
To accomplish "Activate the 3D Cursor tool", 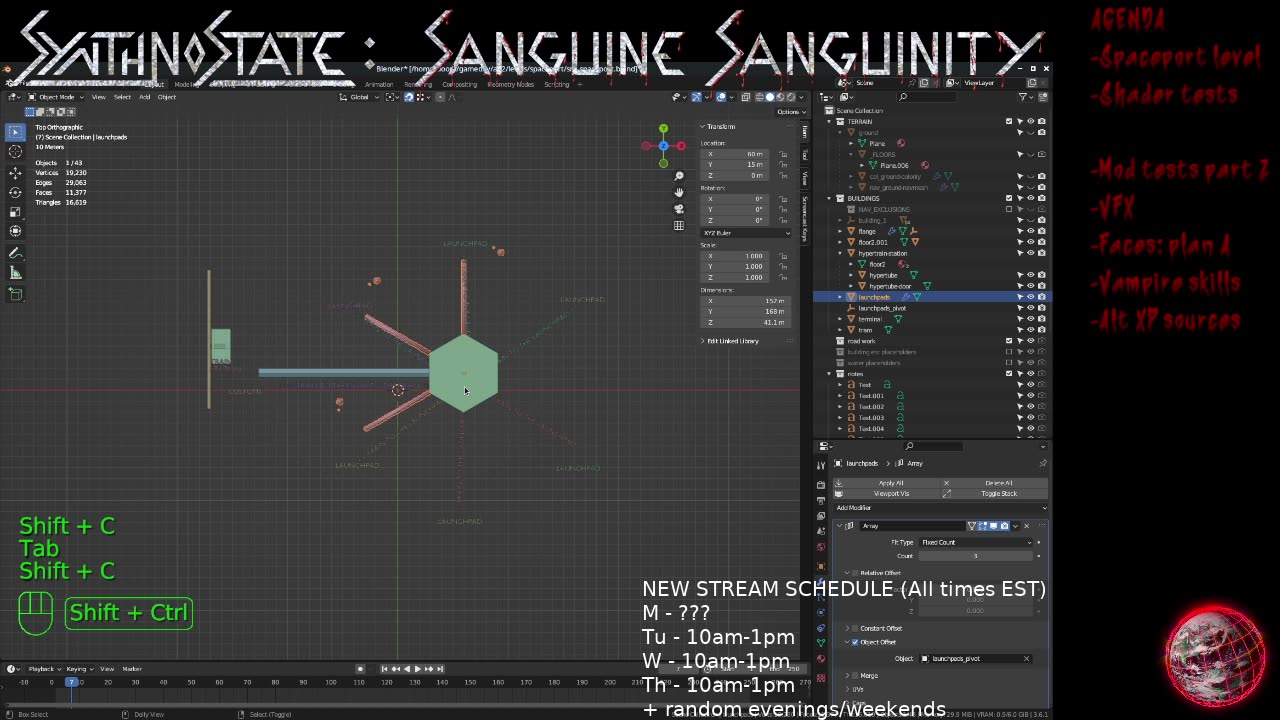I will [x=15, y=151].
